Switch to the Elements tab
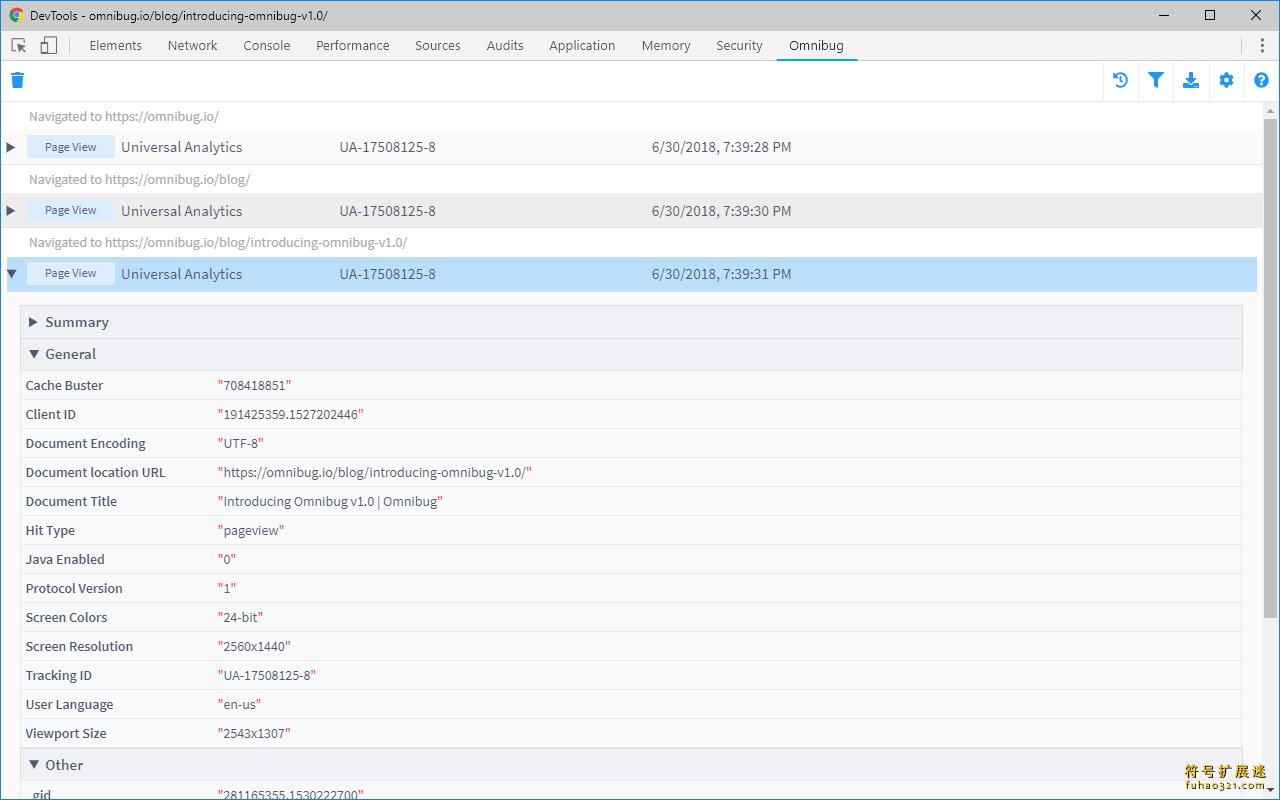This screenshot has height=800, width=1280. point(116,45)
